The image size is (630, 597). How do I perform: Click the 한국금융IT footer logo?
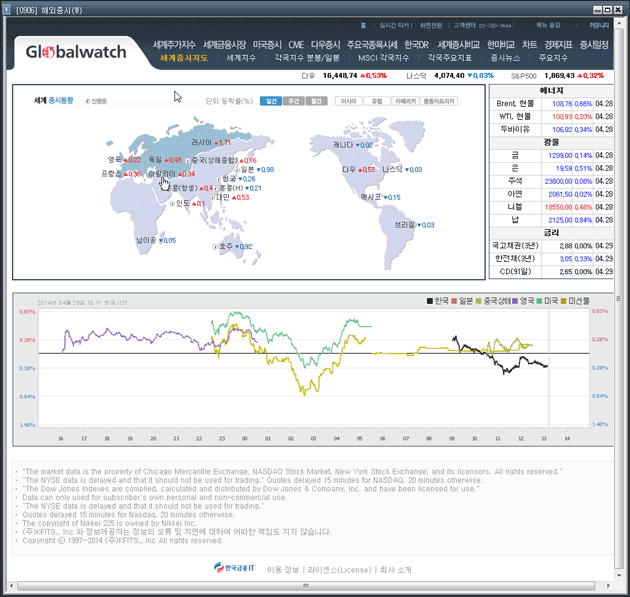234,568
